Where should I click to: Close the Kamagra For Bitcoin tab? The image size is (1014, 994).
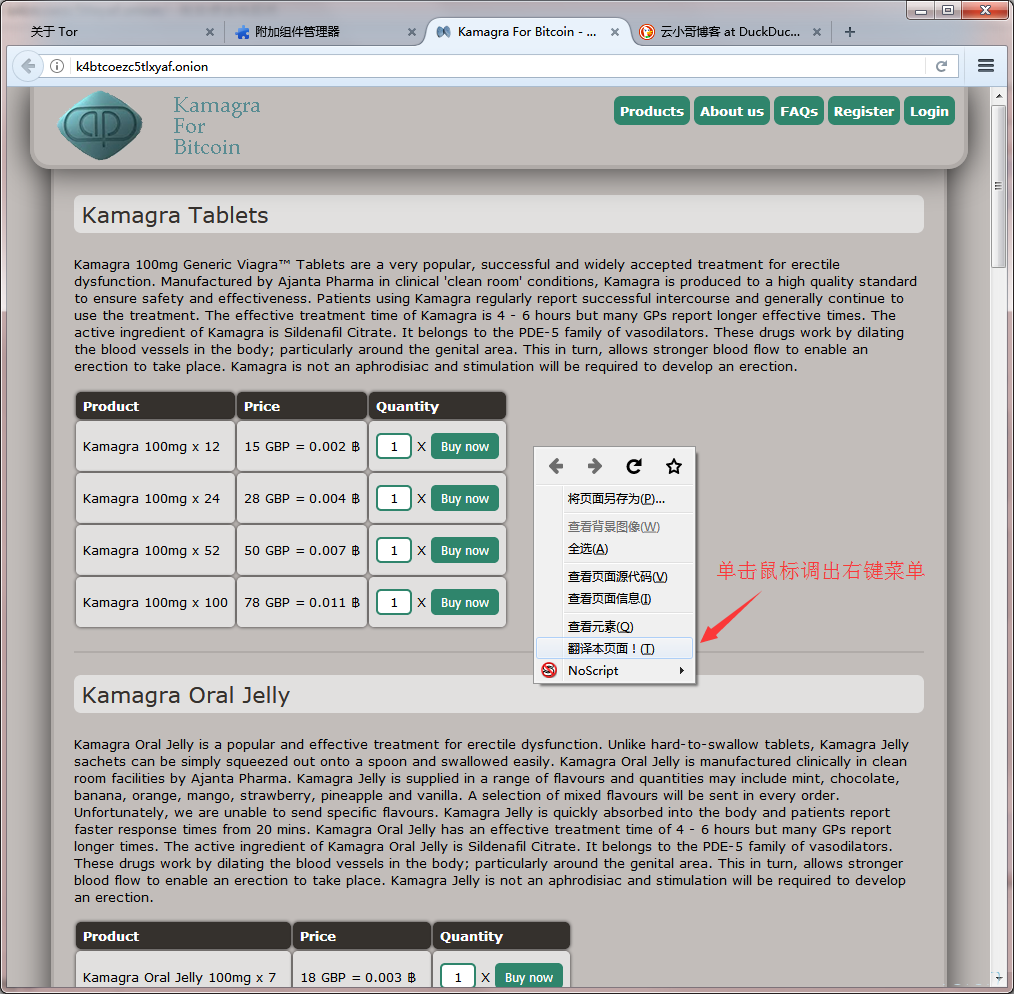point(614,32)
